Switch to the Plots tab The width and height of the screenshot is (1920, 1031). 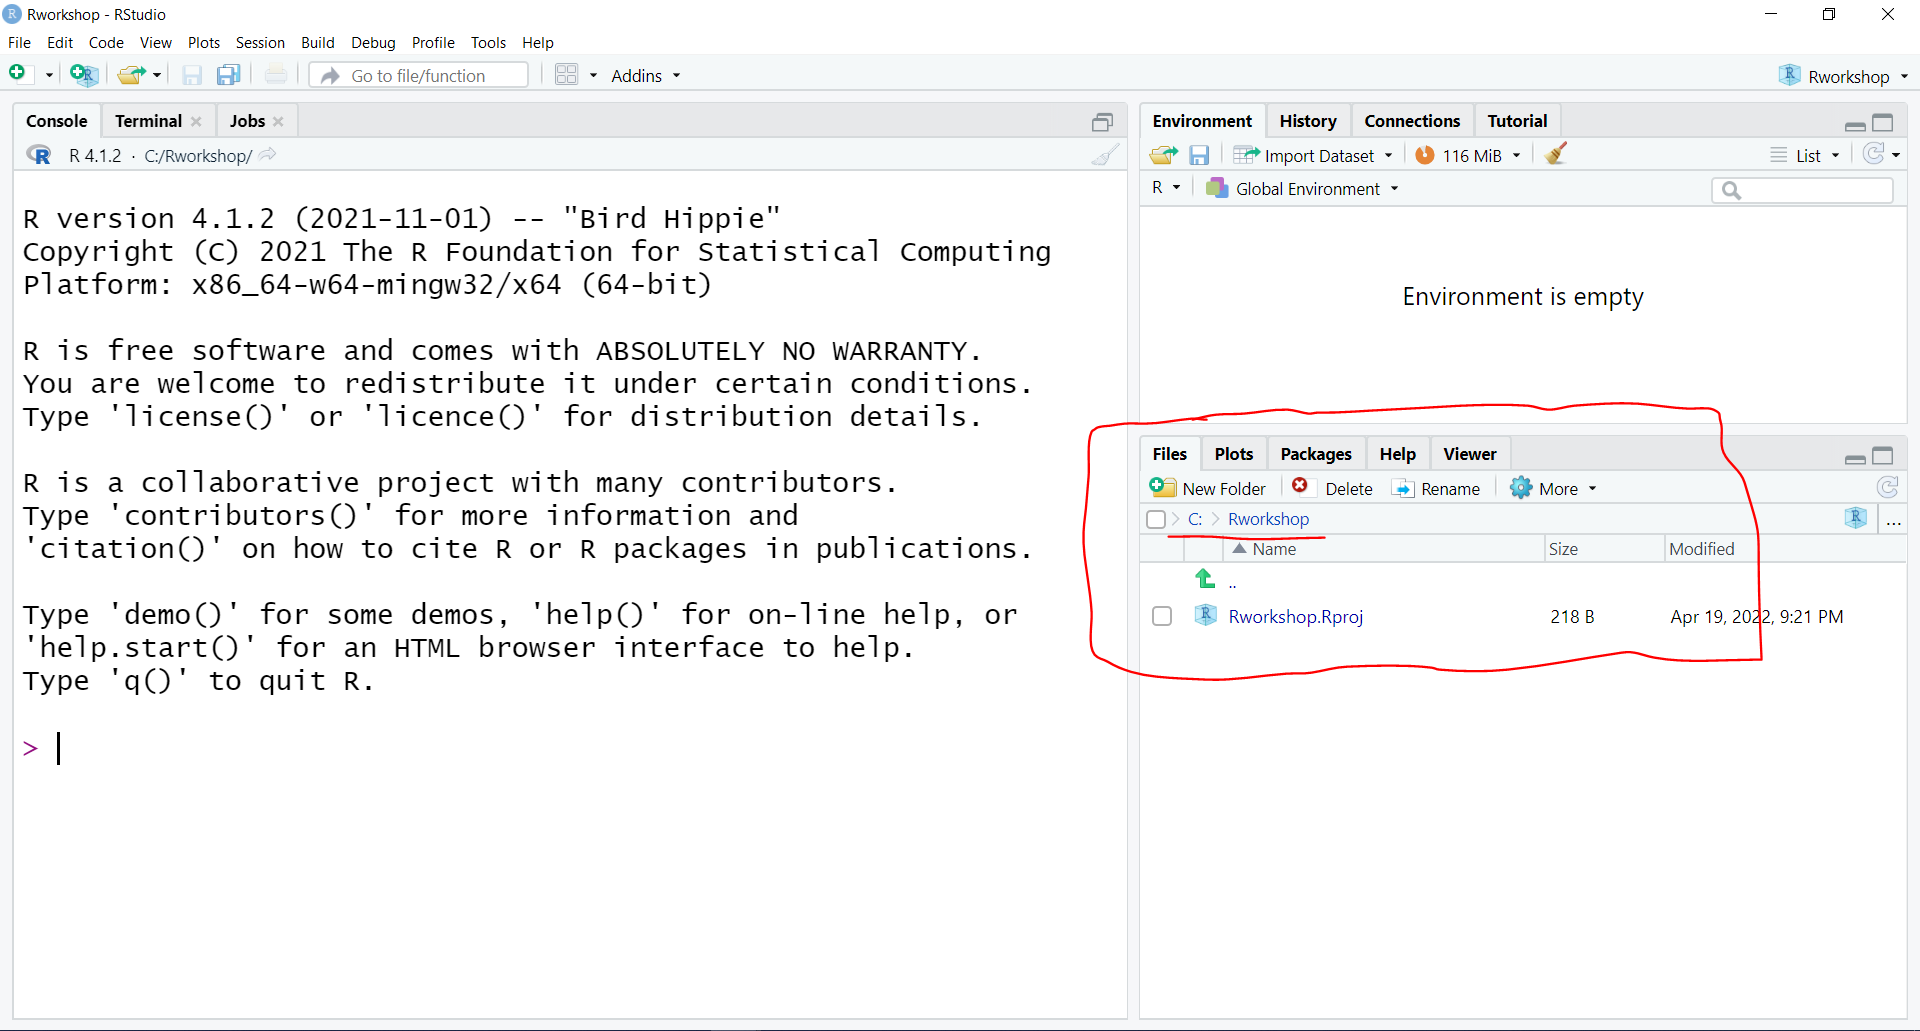1233,454
